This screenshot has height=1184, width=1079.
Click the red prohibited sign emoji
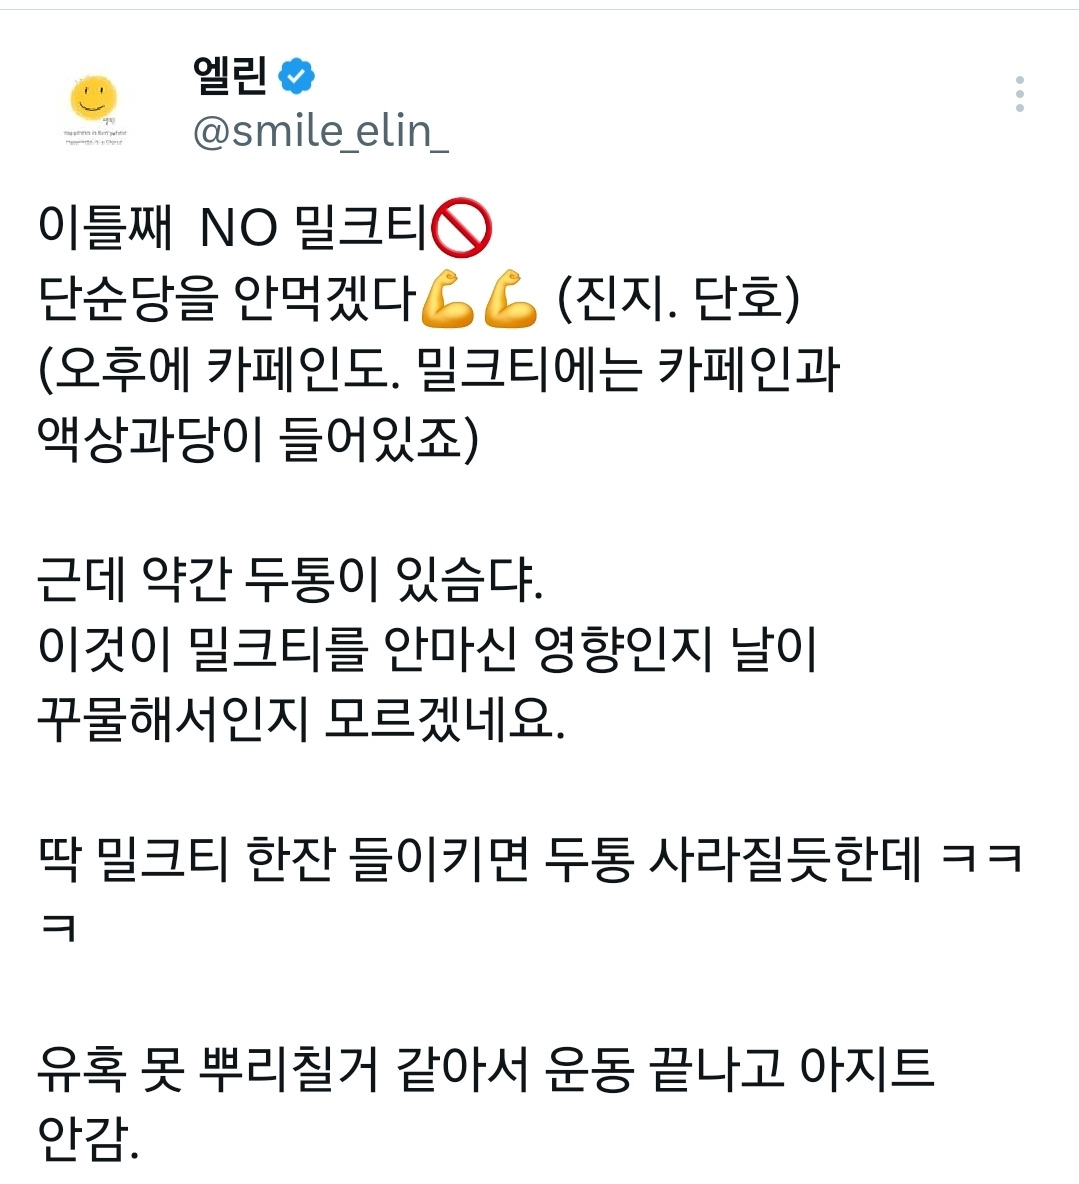(461, 227)
